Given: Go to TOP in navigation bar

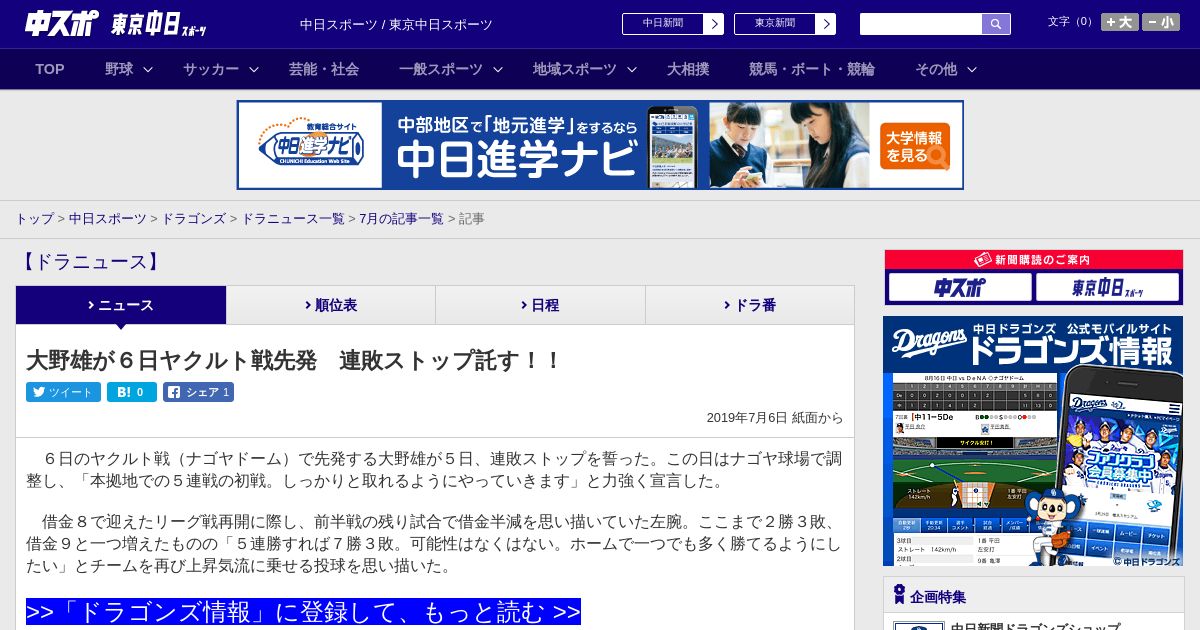Looking at the screenshot, I should 50,69.
